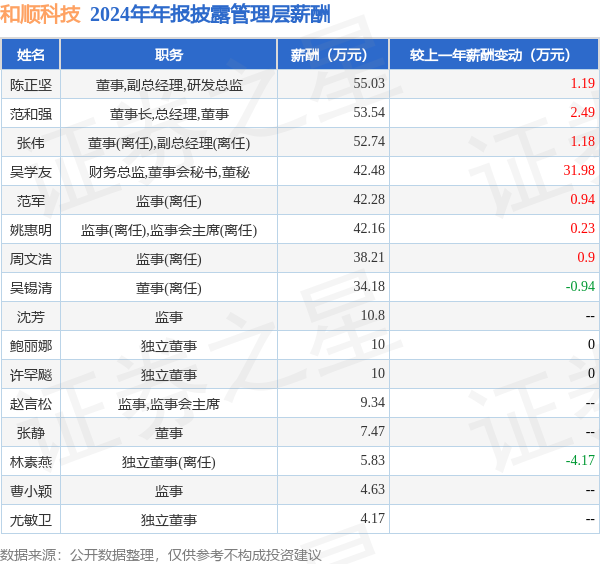This screenshot has width=600, height=564.
Task: Click the 2024年年报披露管理层薪酬 heading
Action: [210, 15]
